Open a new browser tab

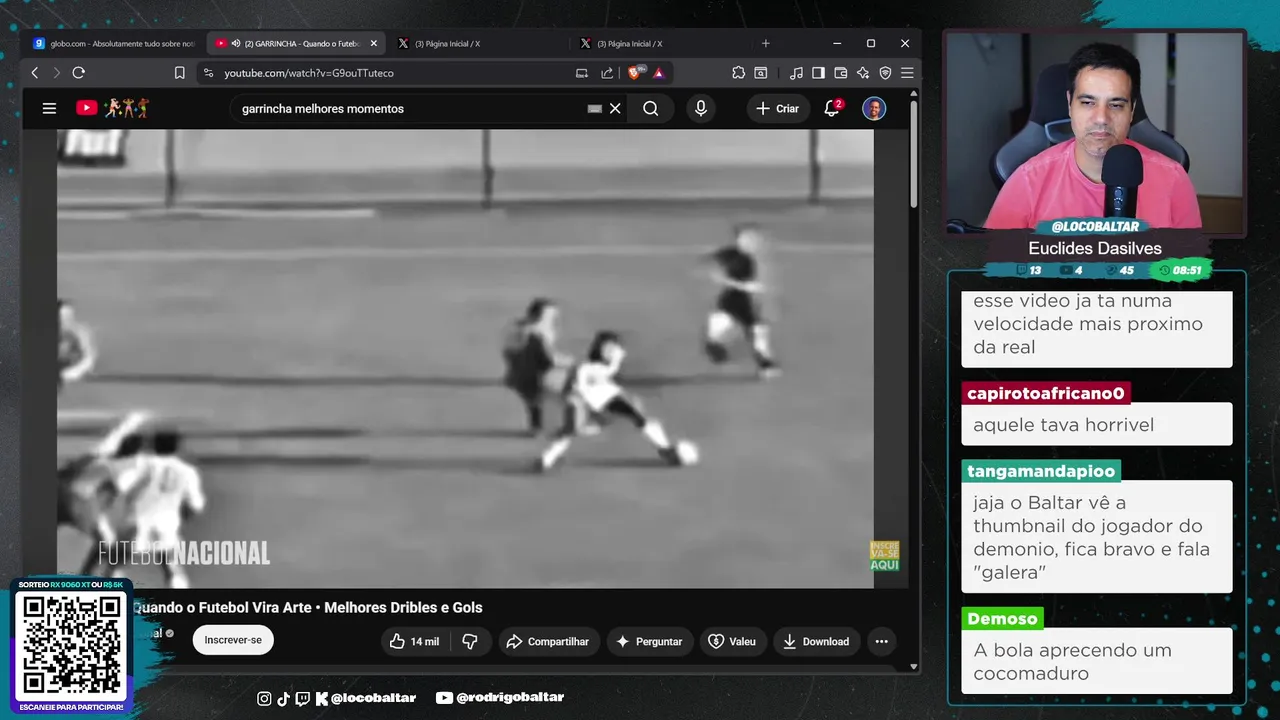766,44
